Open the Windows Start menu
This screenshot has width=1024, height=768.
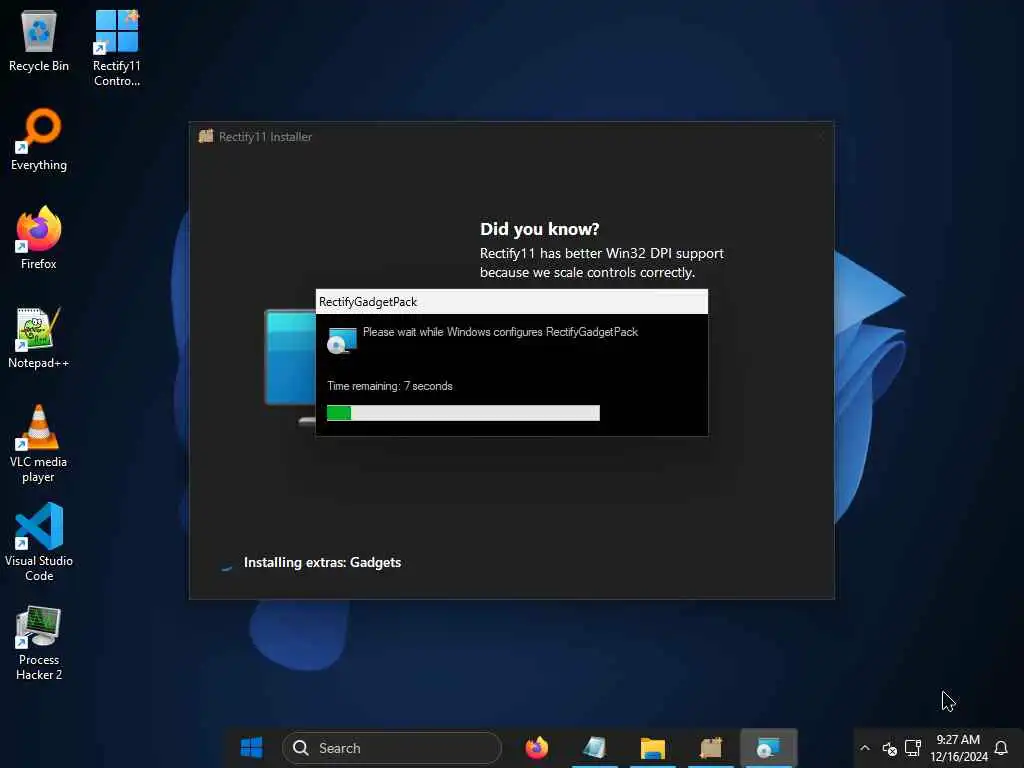tap(251, 748)
